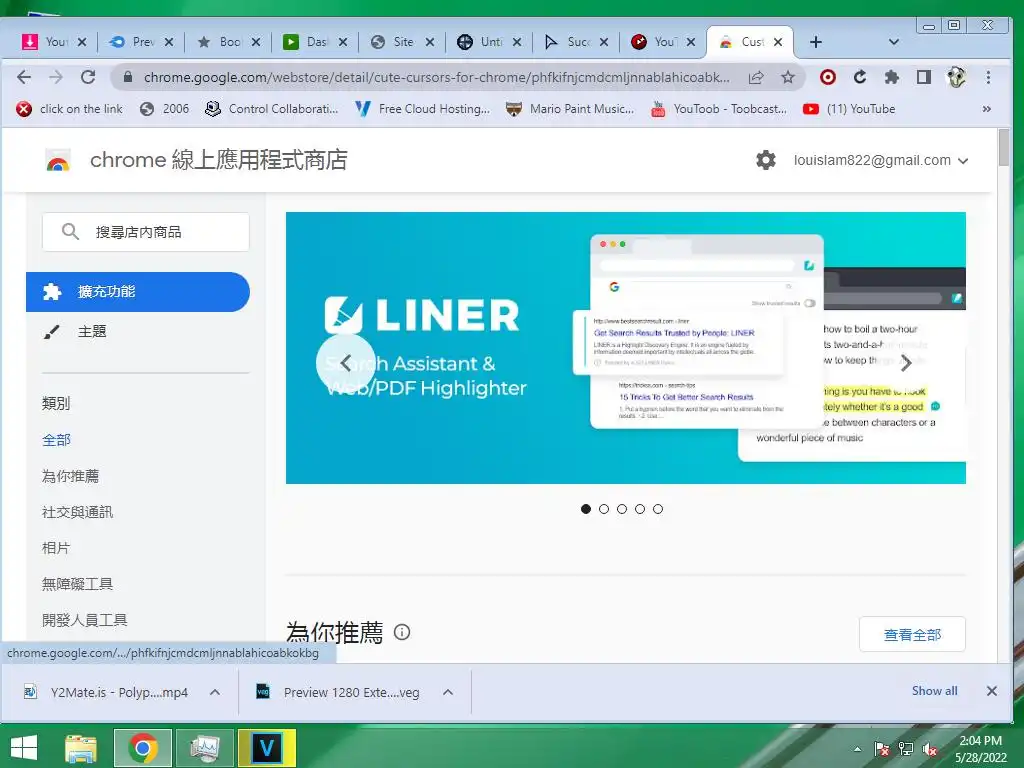Click the page vertical scrollbar thumb
1024x768 pixels.
point(1004,148)
